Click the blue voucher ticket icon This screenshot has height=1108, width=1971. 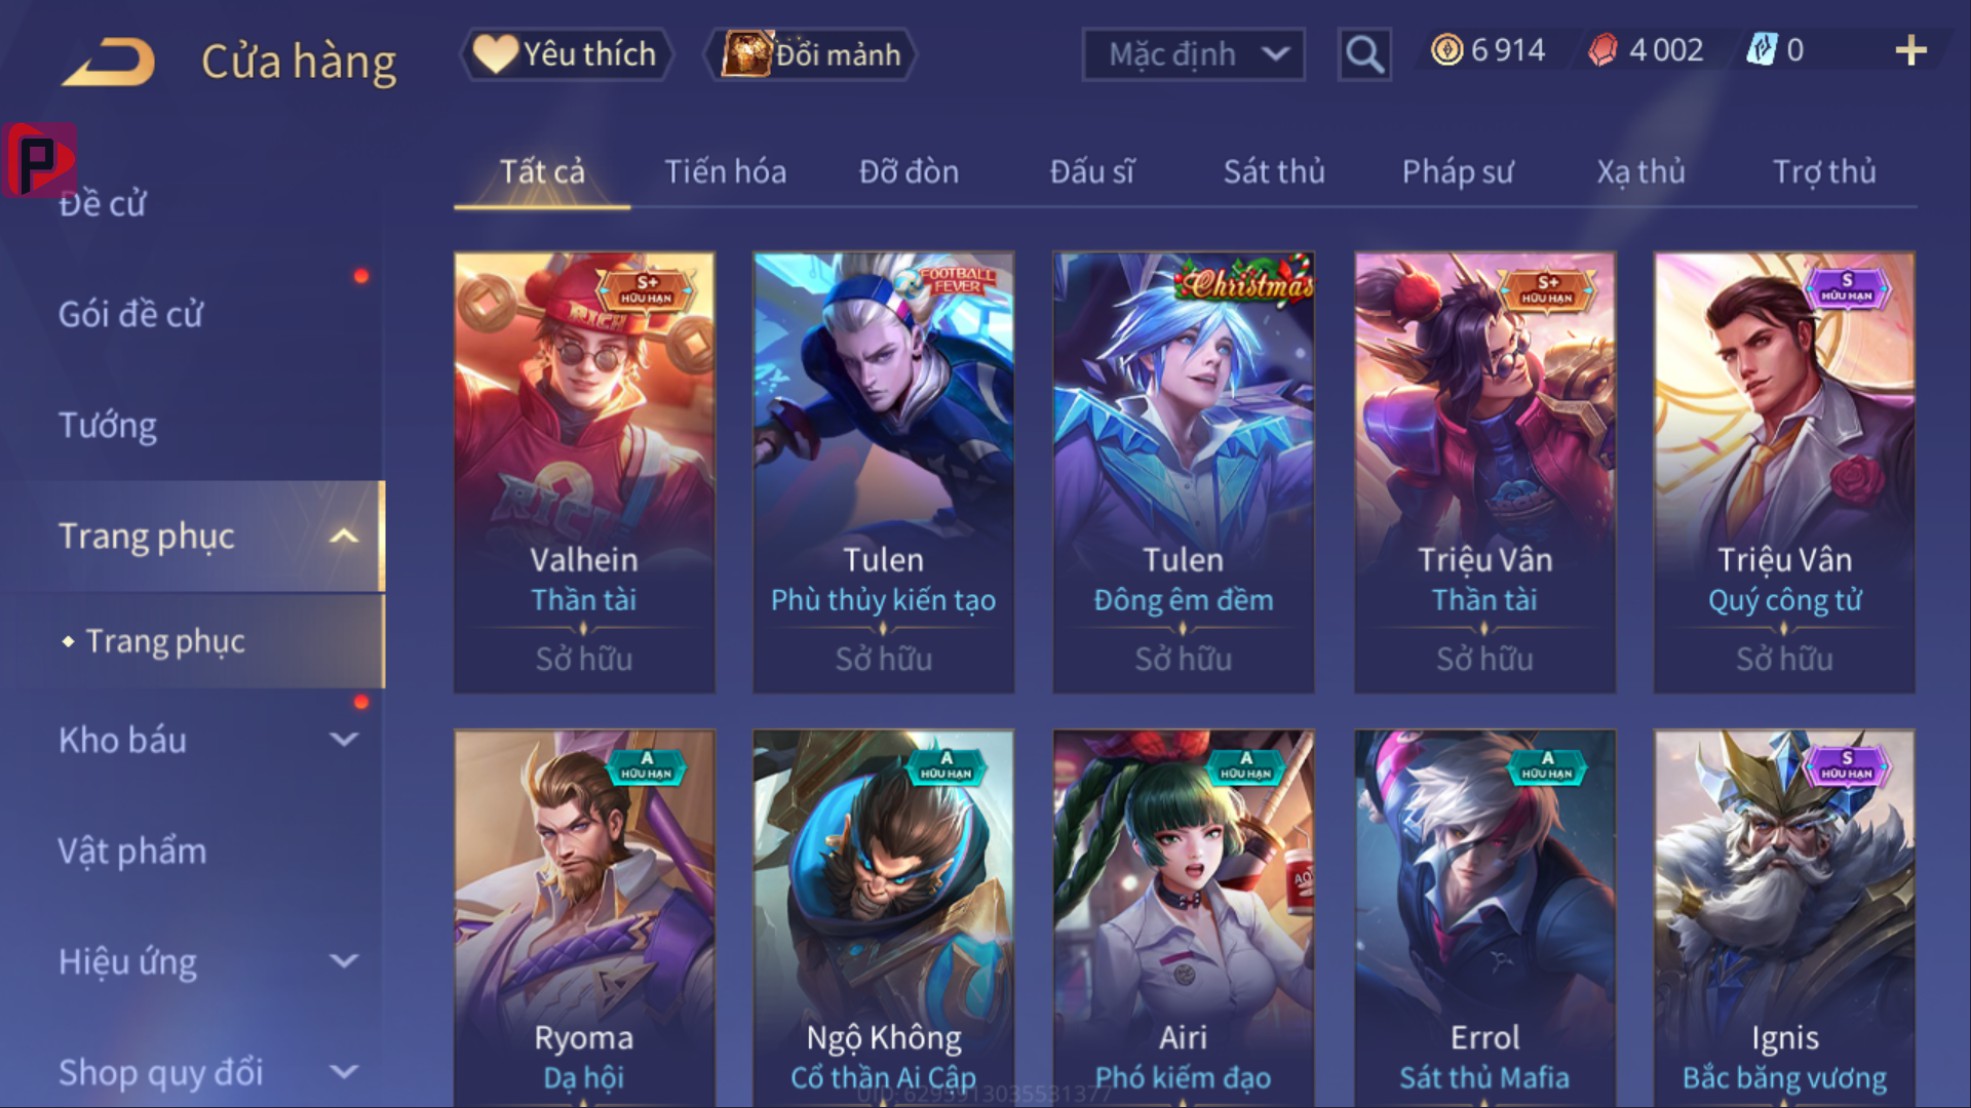[1761, 50]
